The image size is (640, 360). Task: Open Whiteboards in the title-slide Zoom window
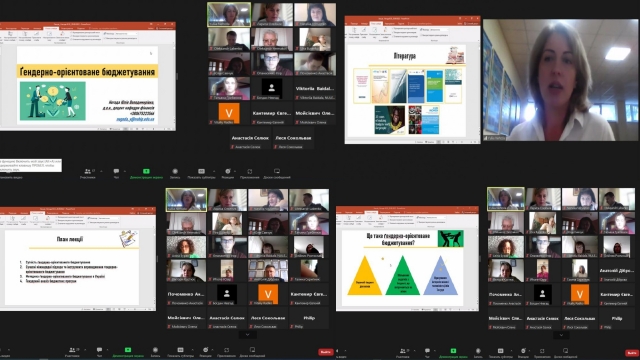(277, 173)
